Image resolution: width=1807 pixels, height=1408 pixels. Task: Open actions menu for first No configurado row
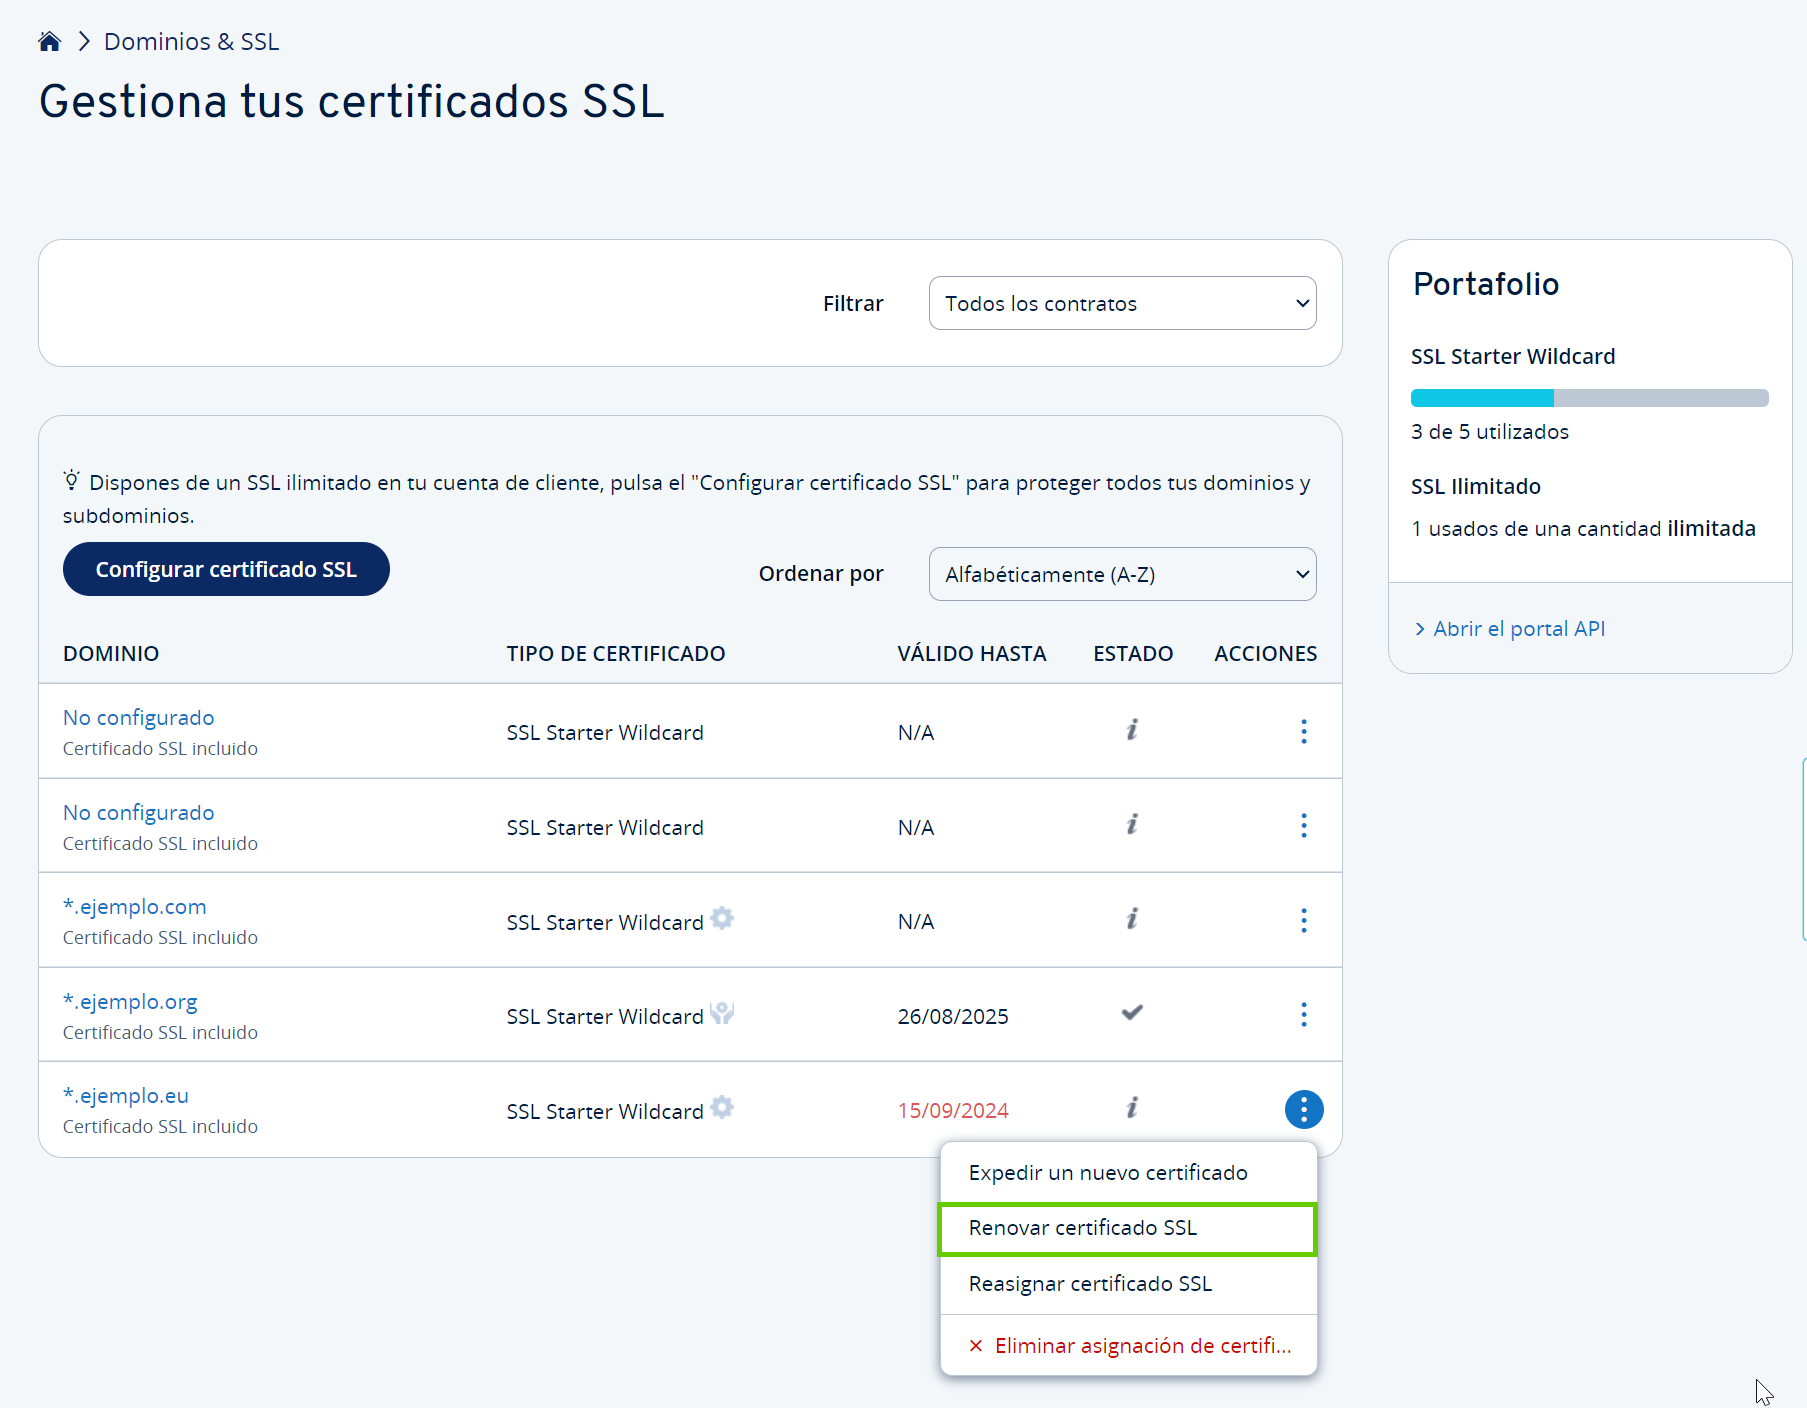(x=1304, y=731)
